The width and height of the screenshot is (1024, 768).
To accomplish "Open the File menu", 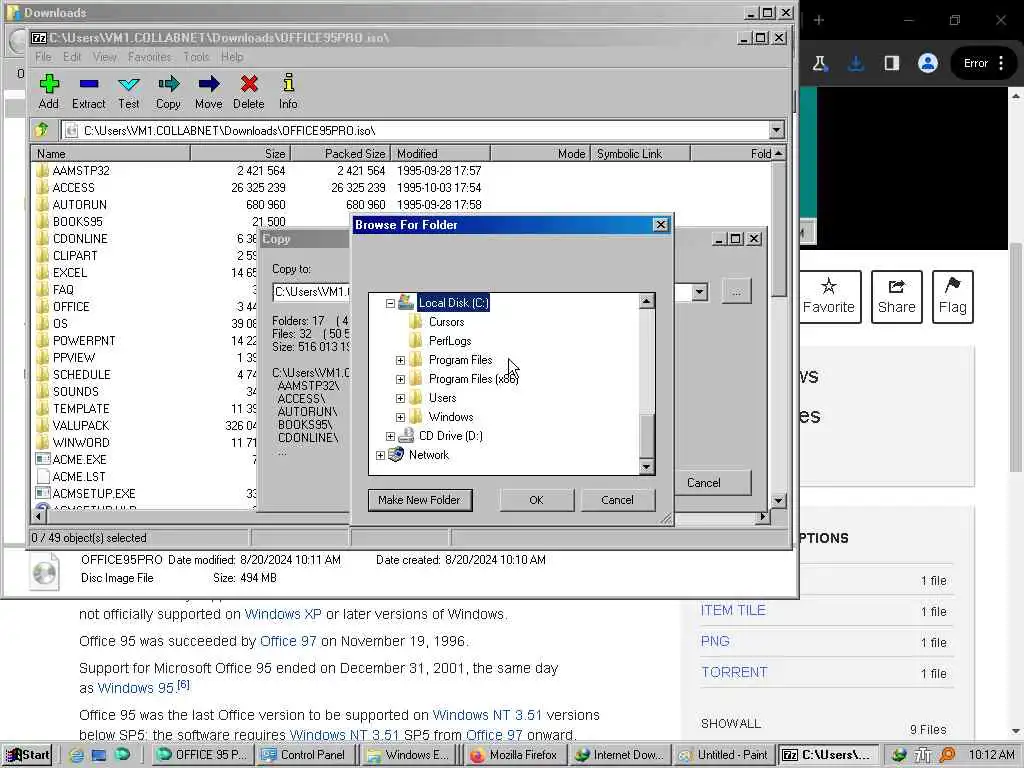I will [x=43, y=57].
